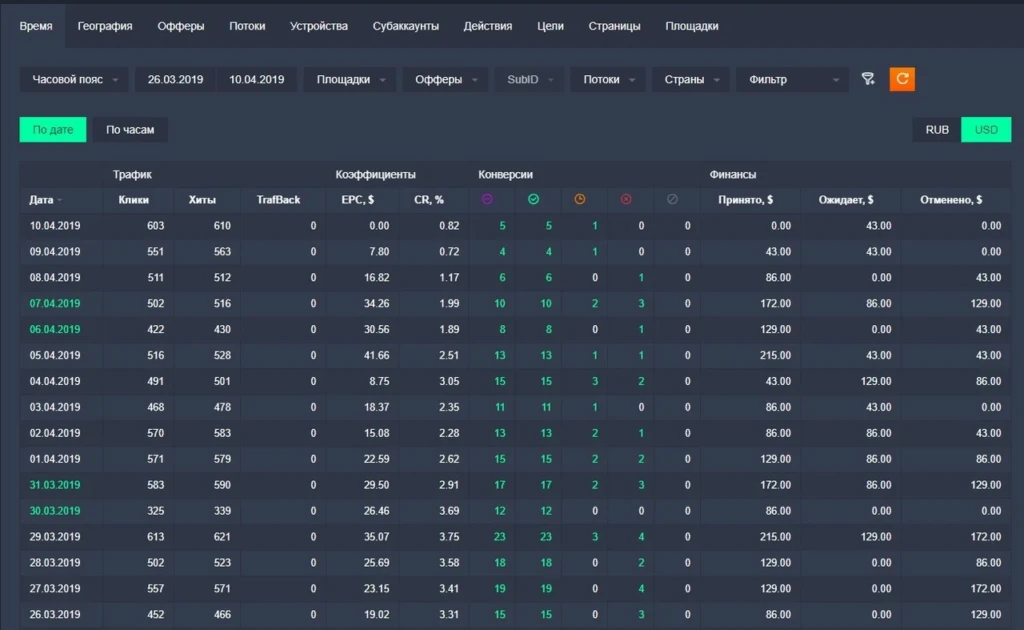Click the date 10.04.2019 in table
Screen dimensions: 1024x630
pos(55,226)
